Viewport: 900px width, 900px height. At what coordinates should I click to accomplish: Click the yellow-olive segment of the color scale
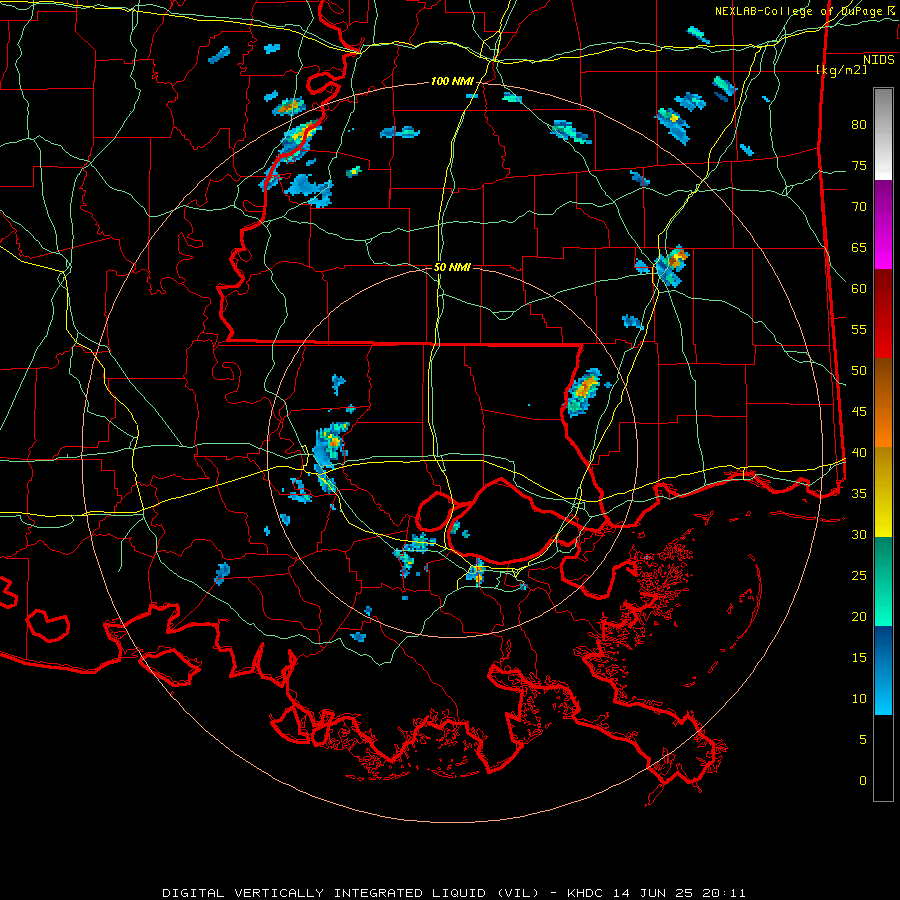click(883, 492)
